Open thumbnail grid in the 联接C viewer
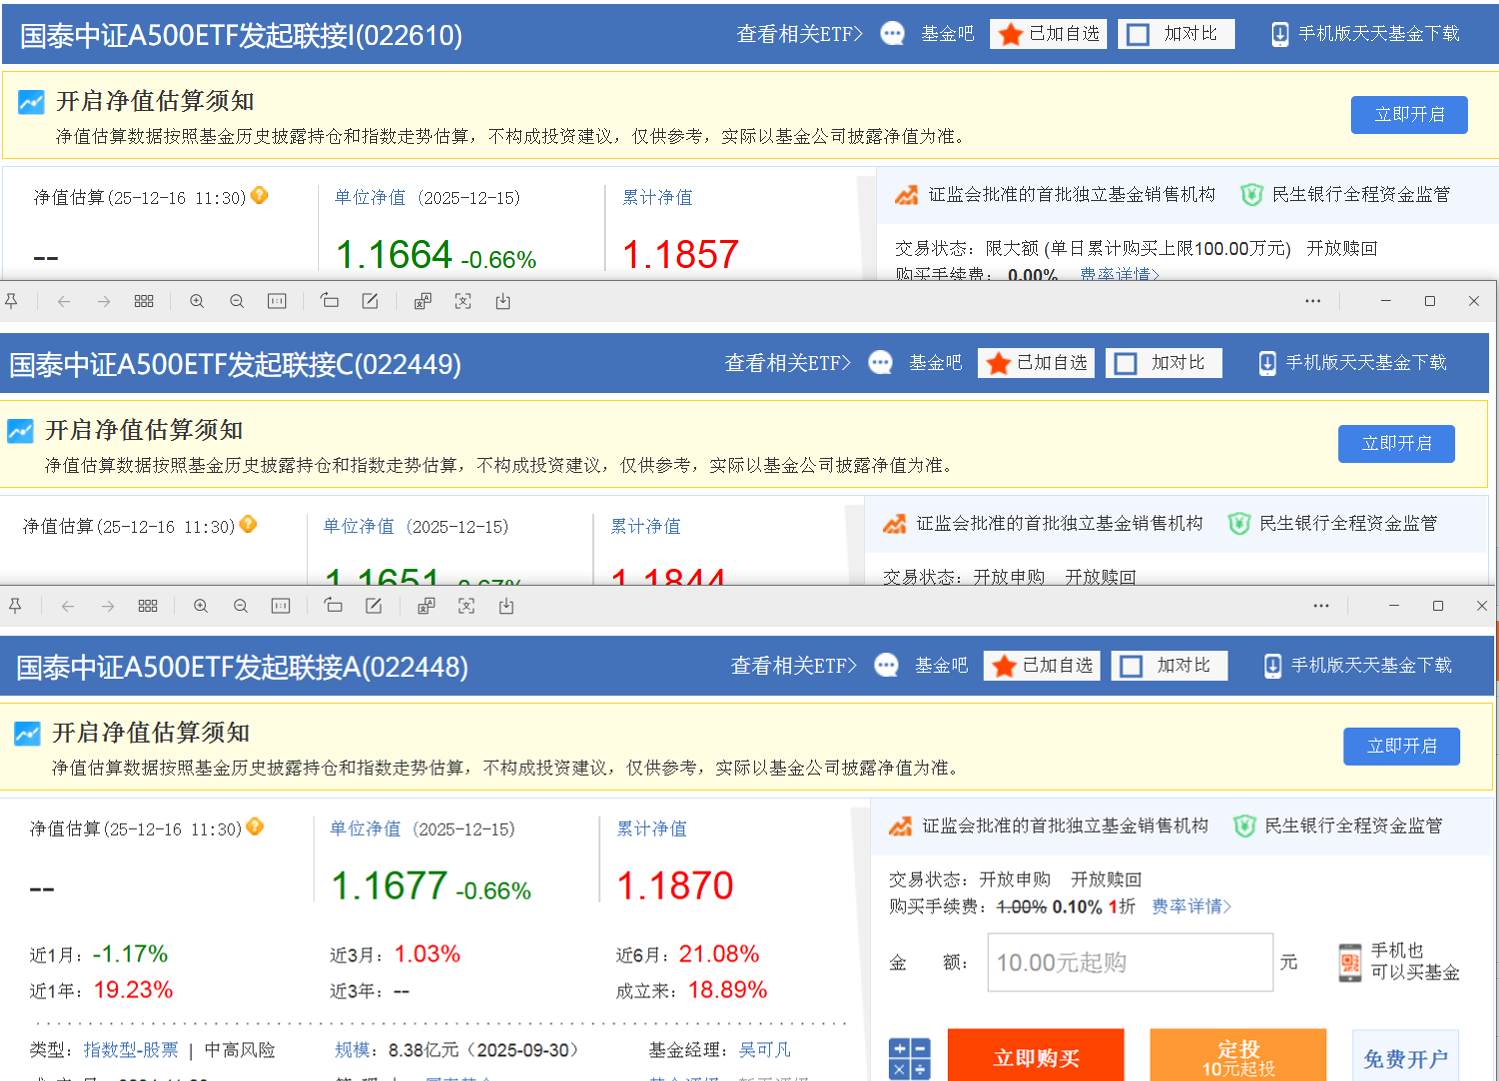Viewport: 1499px width, 1081px height. click(x=144, y=301)
